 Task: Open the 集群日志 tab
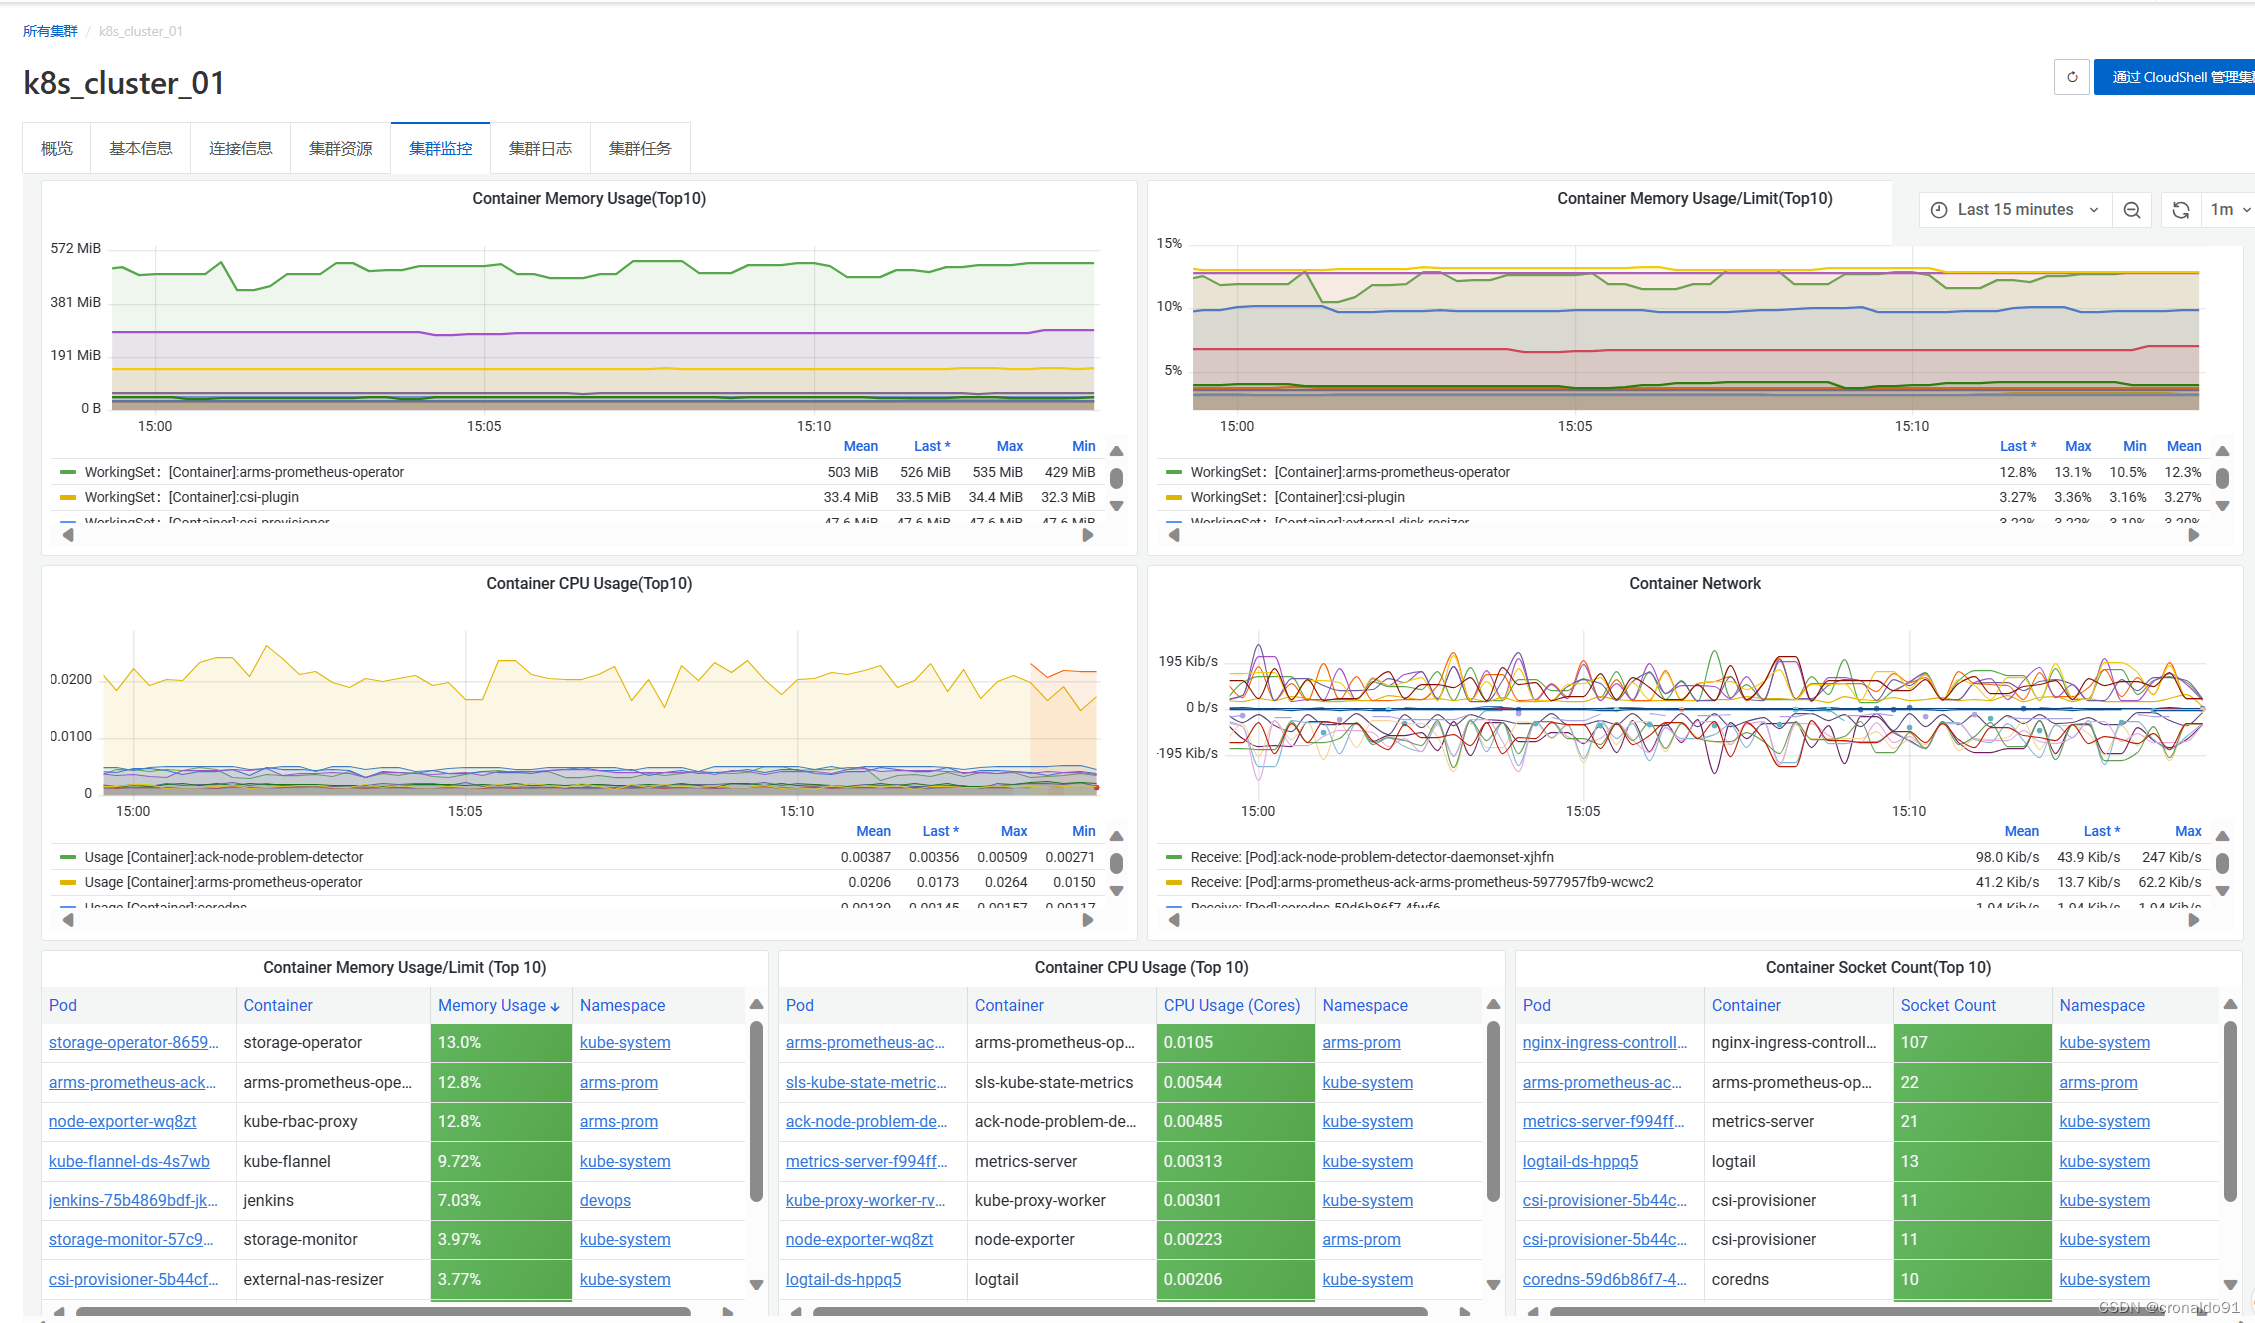540,148
